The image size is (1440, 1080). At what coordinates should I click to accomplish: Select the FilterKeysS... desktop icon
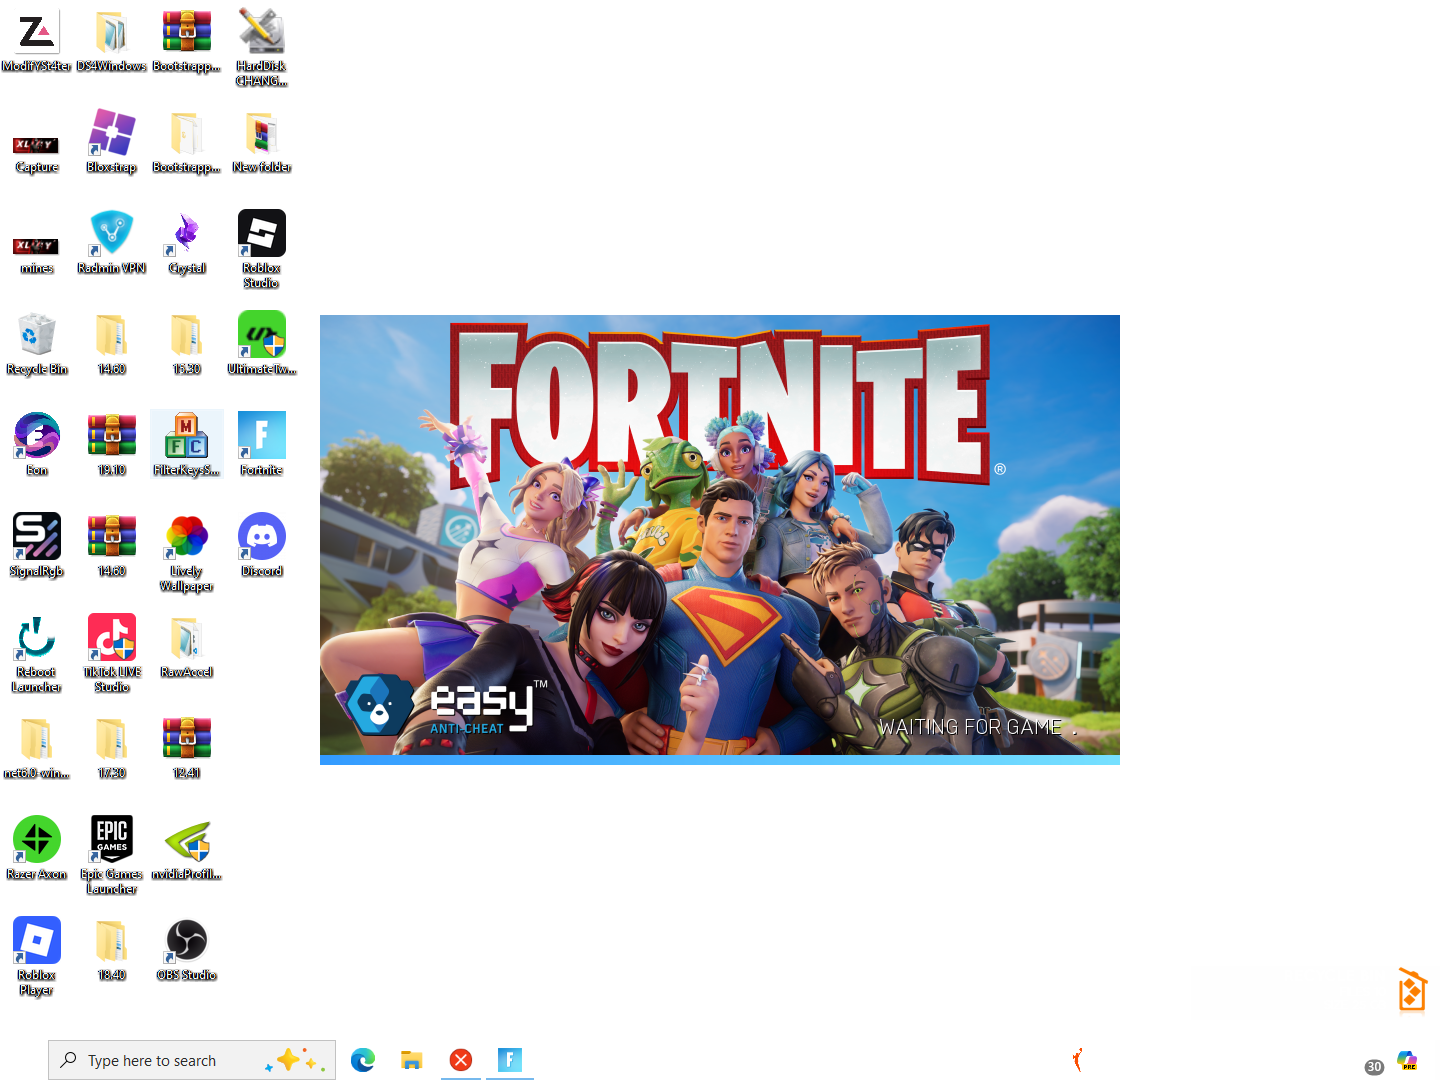click(187, 444)
